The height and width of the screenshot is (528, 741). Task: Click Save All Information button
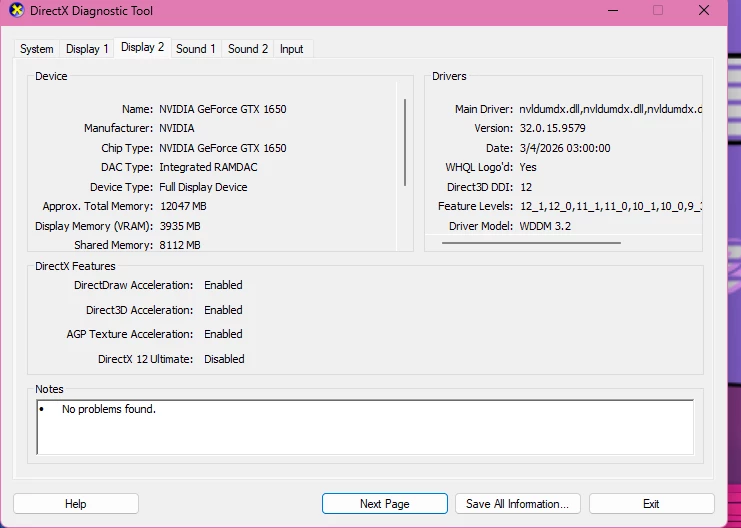[517, 504]
